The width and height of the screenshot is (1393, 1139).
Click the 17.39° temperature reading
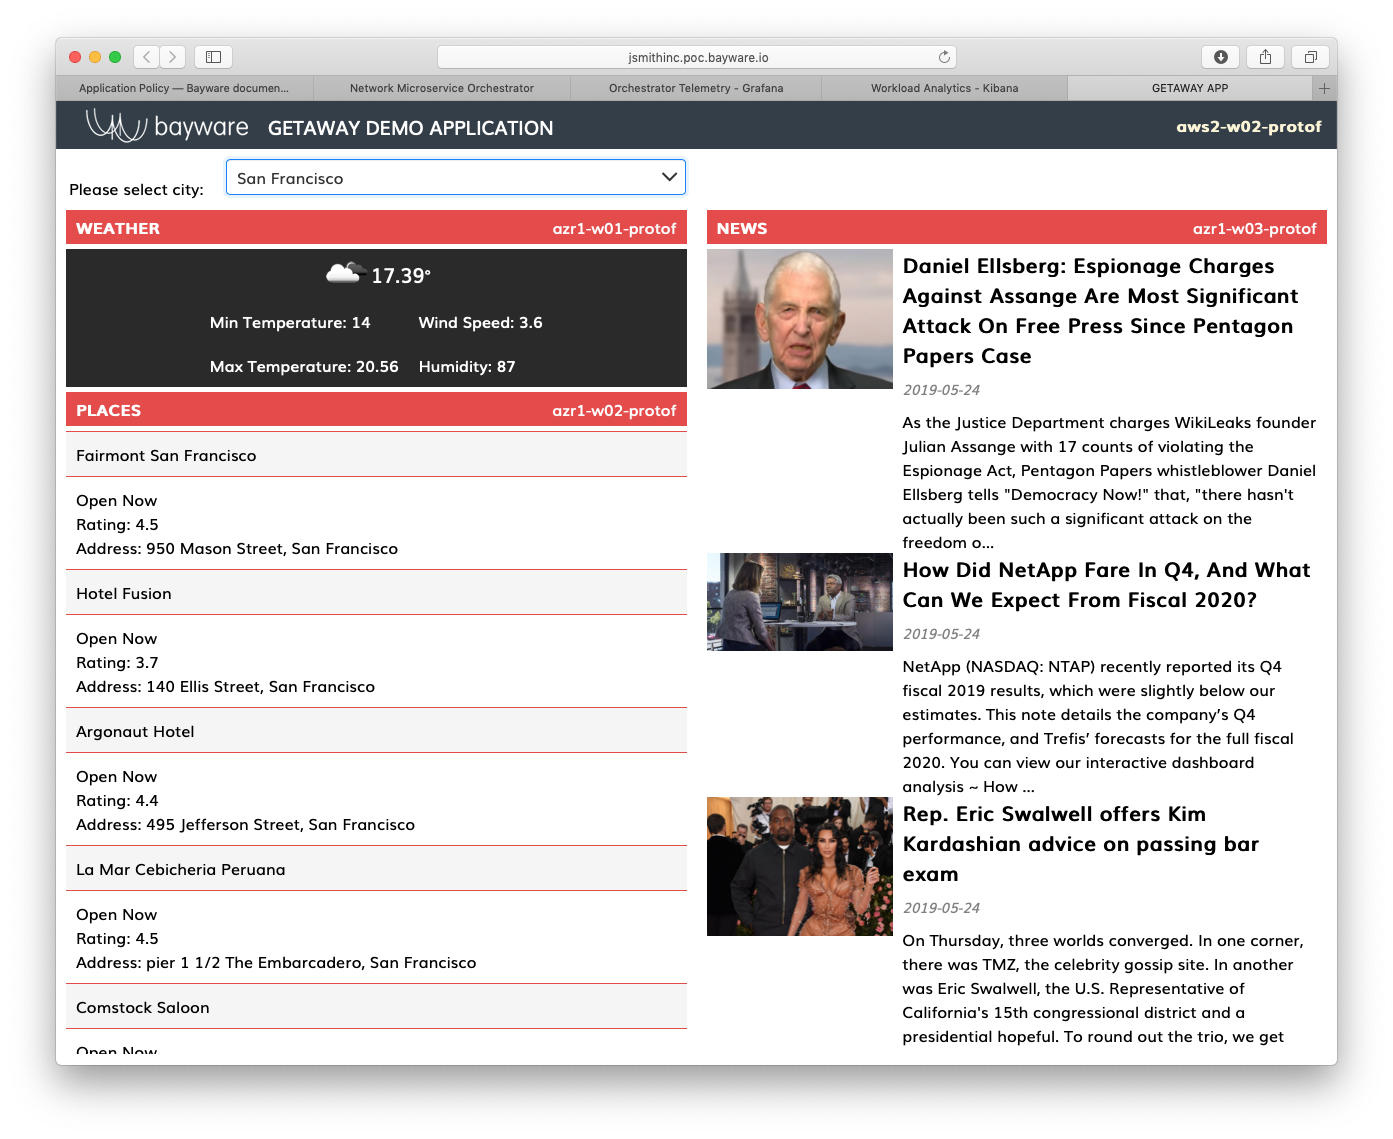point(401,276)
